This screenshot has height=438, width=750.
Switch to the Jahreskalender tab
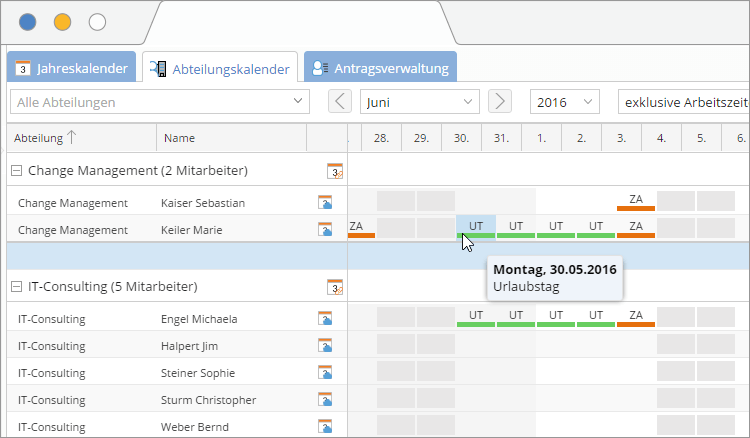[72, 69]
